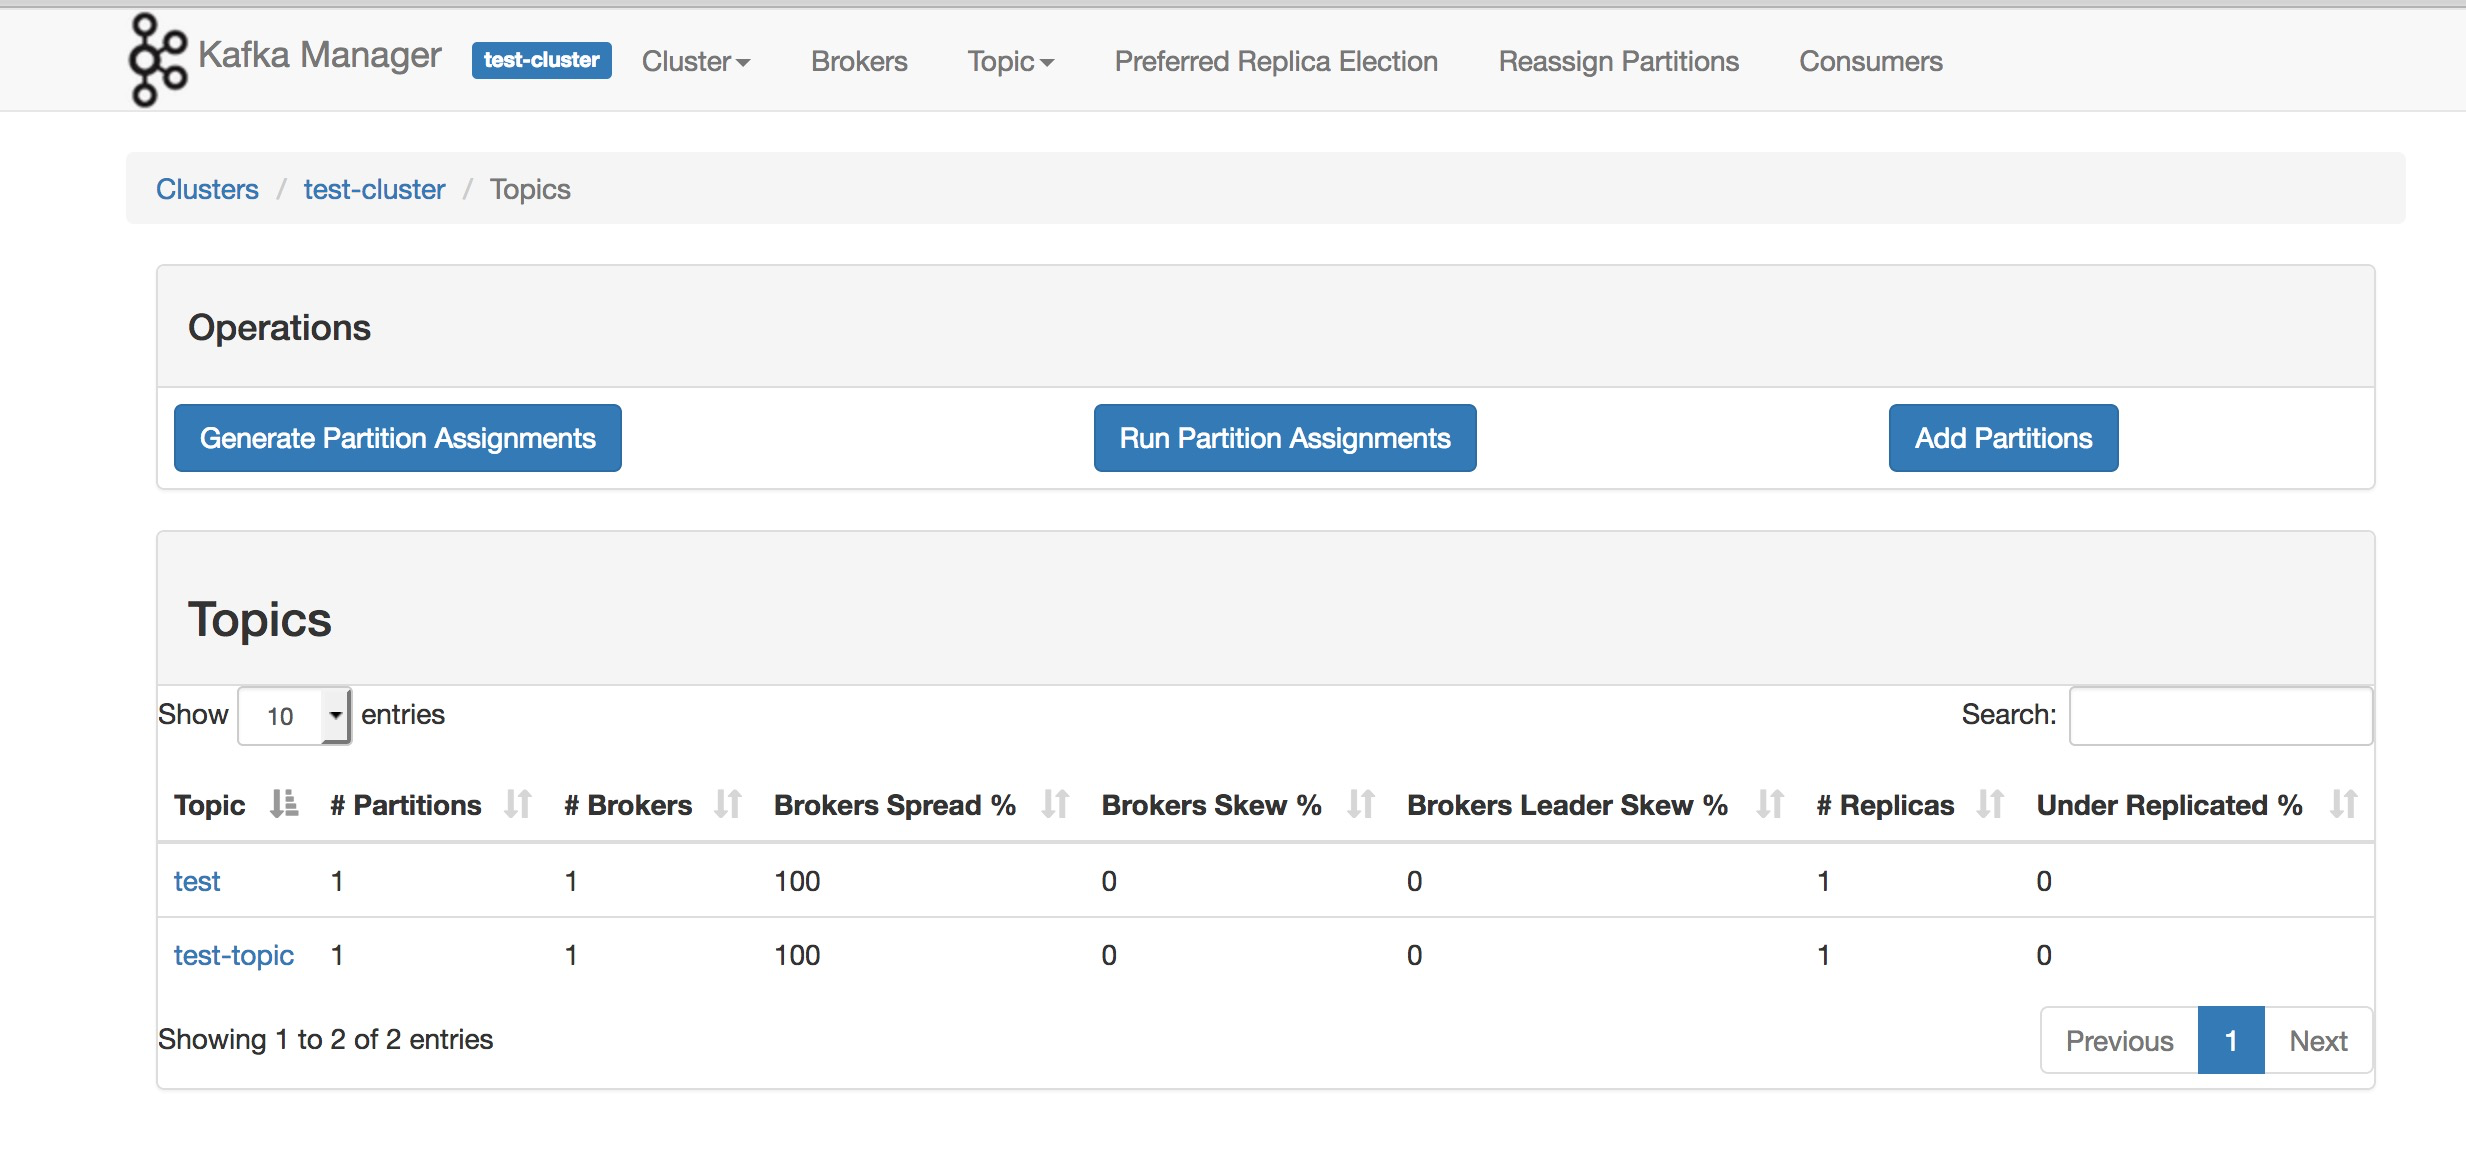This screenshot has height=1174, width=2466.
Task: Click 'Showing 1 to 2 of 2 entries' text
Action: [326, 1040]
